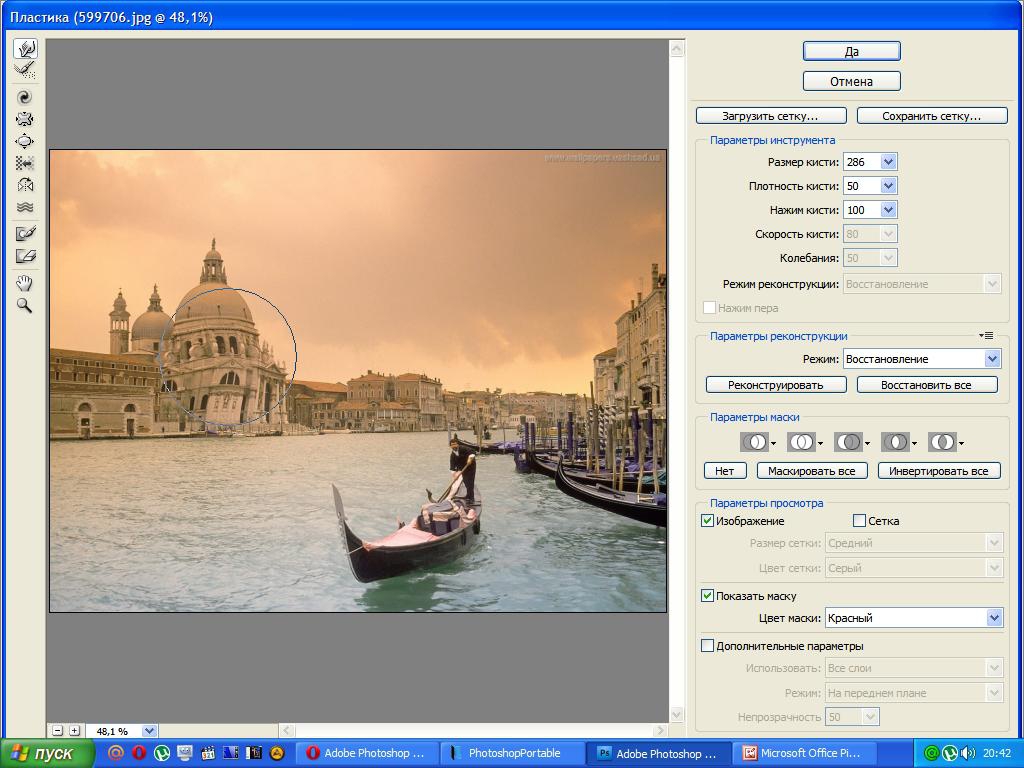
Task: Select the Hand tool
Action: [x=25, y=284]
